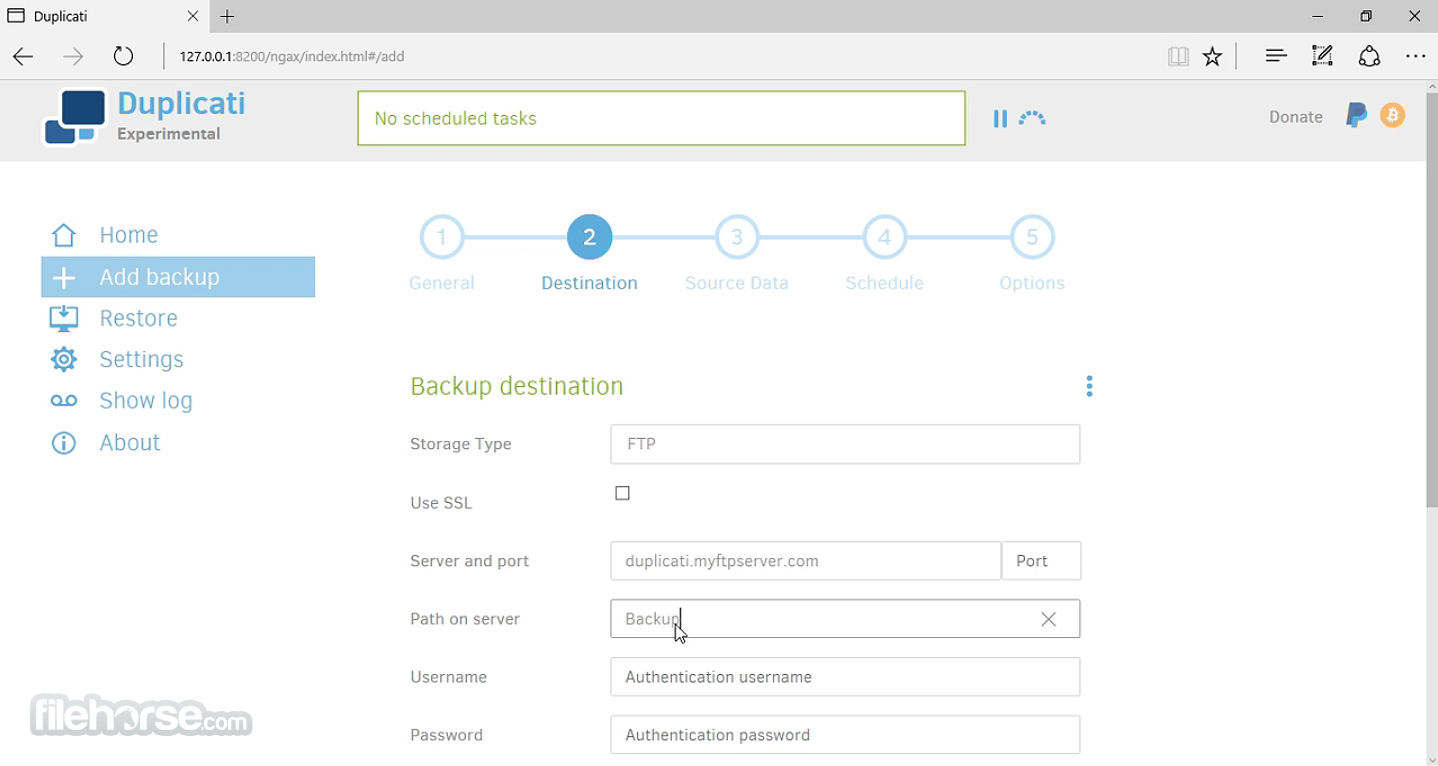Select wizard step 2 Destination

[589, 238]
